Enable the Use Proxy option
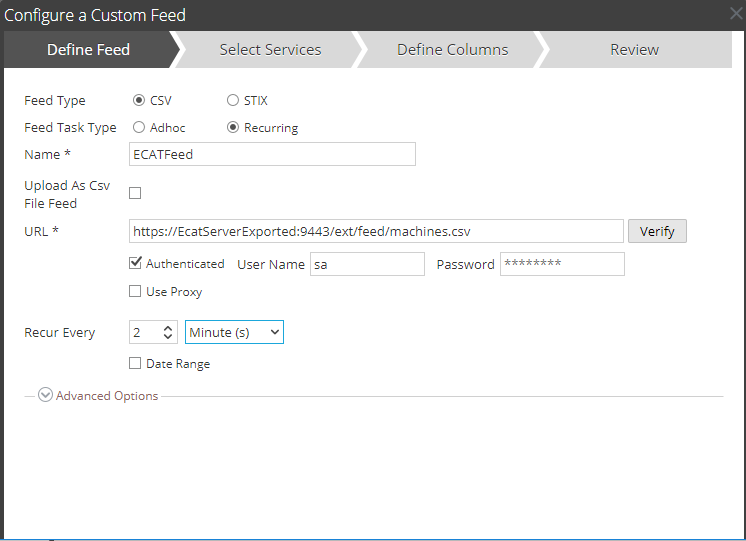Screen dimensions: 746x541 [135, 292]
